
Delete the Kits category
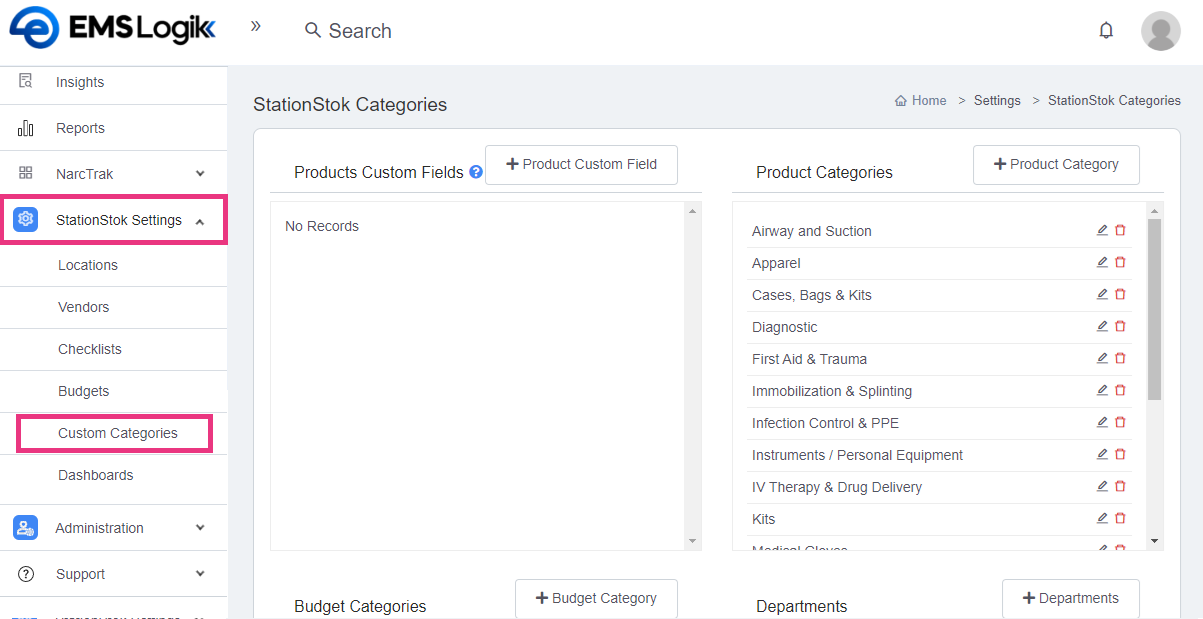[x=1120, y=518]
